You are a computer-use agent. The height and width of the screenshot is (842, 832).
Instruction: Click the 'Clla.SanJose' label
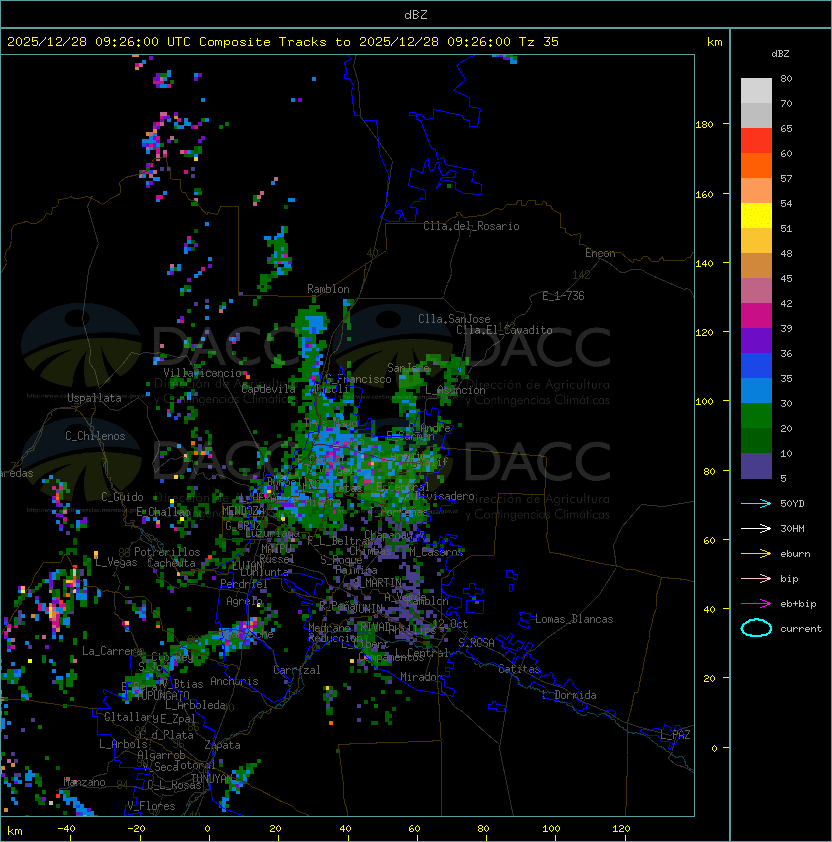[454, 319]
